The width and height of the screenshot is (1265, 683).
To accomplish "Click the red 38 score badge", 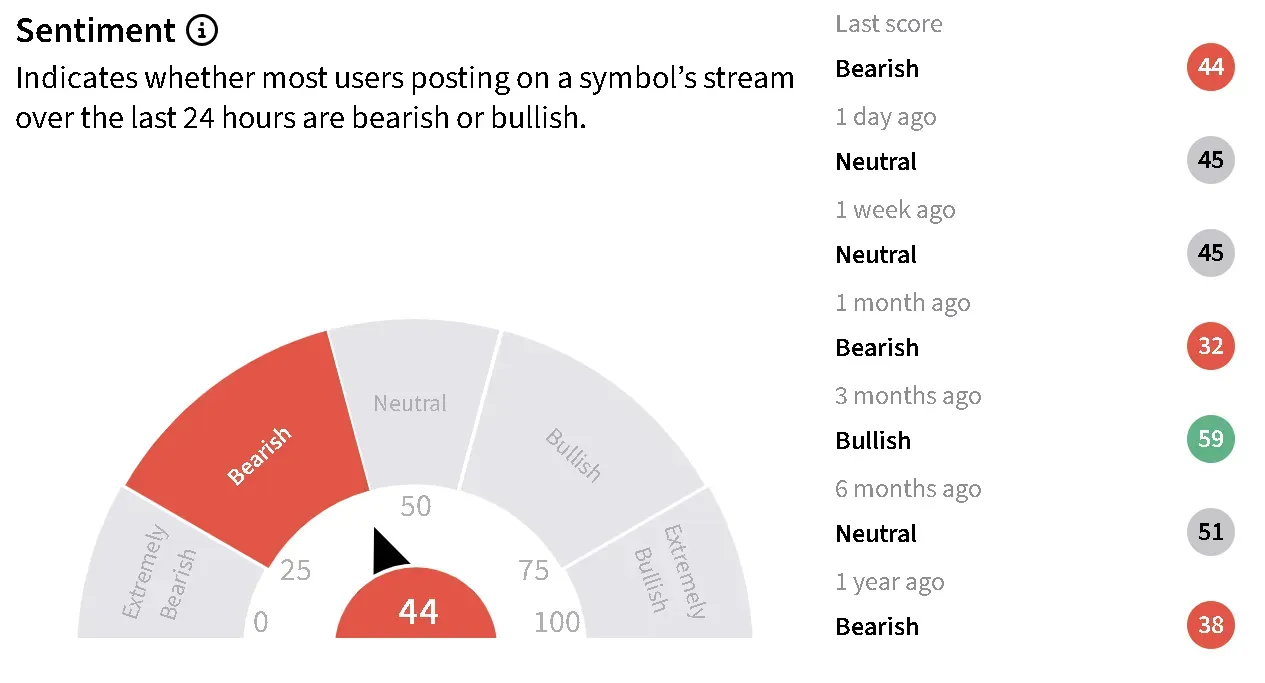I will tap(1211, 625).
